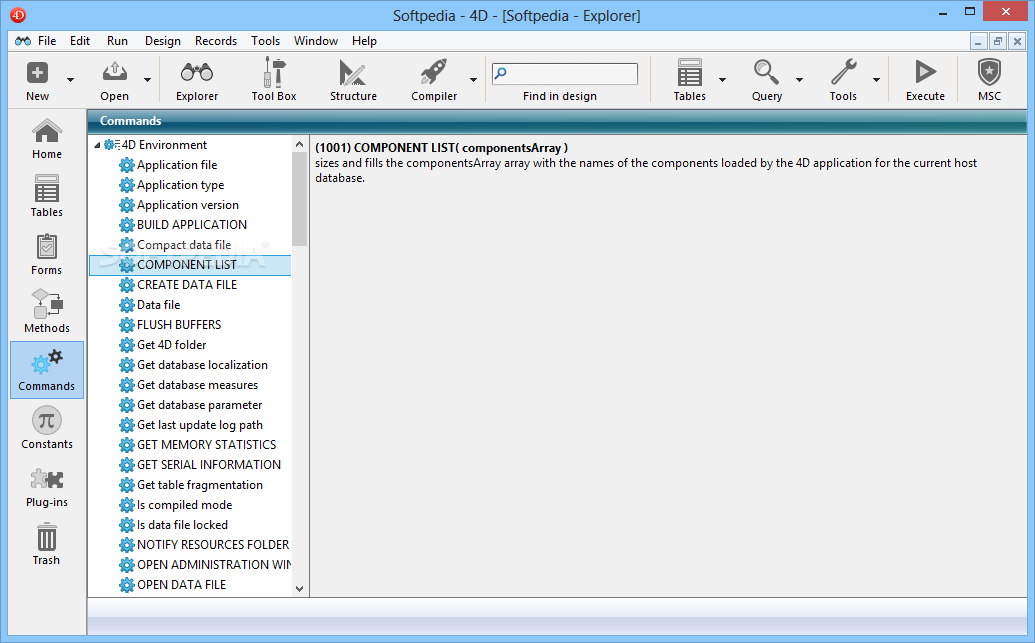The height and width of the screenshot is (643, 1035).
Task: Select the Tables page in sidebar
Action: pyautogui.click(x=47, y=196)
